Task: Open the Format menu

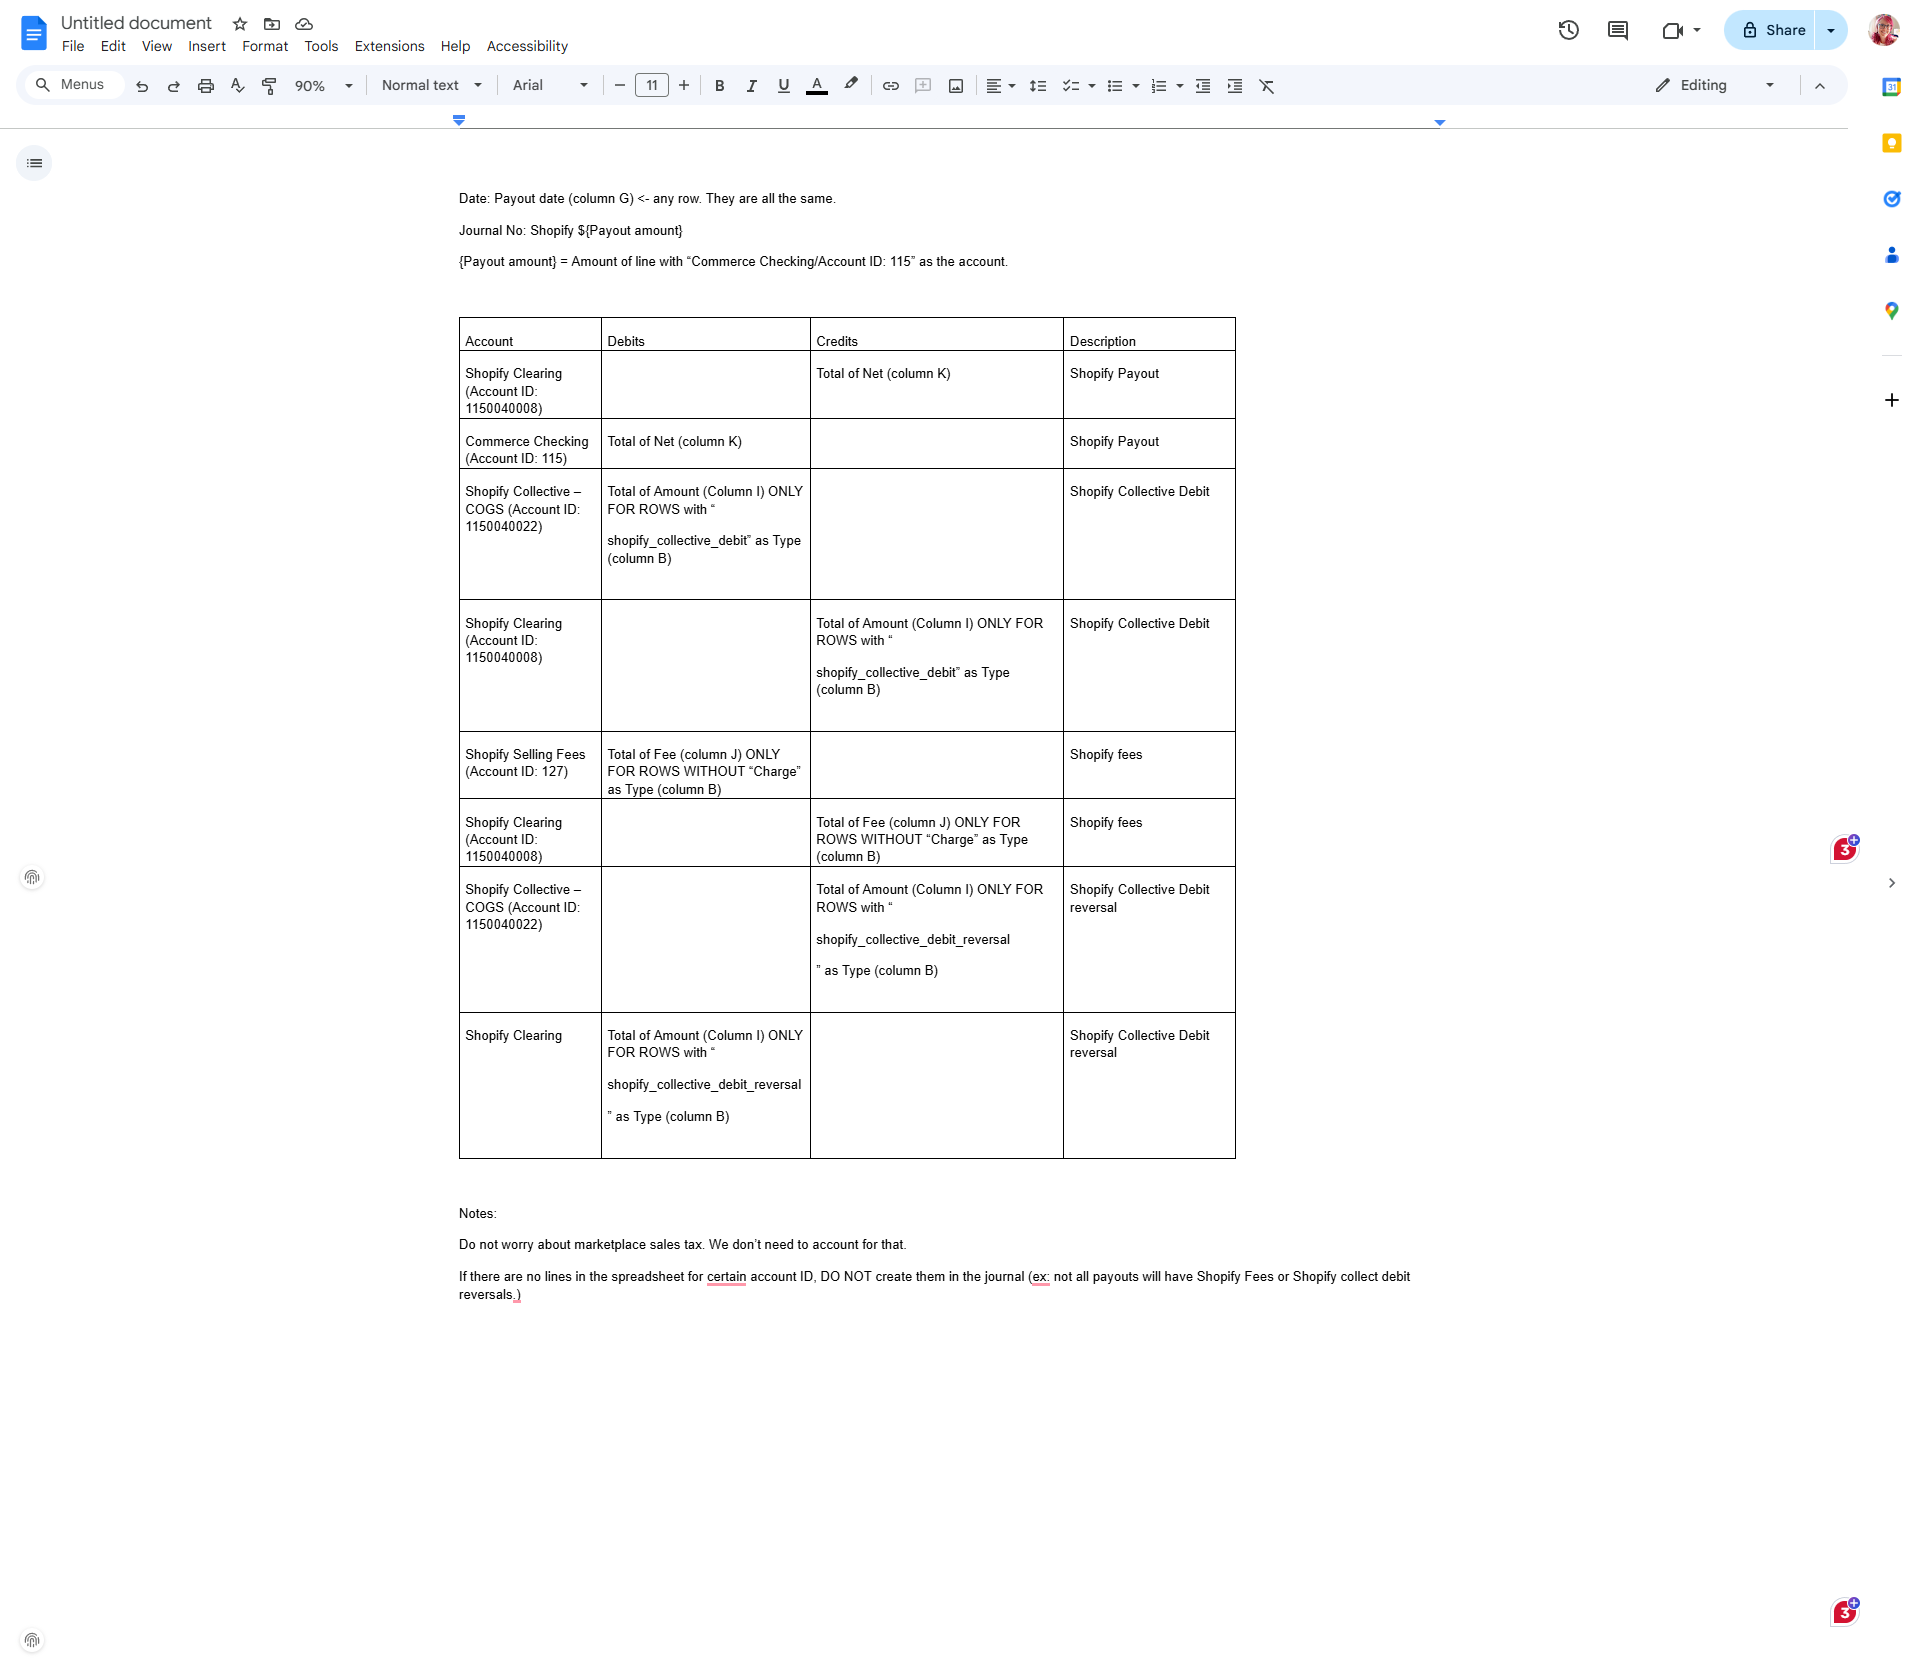Action: [x=264, y=46]
